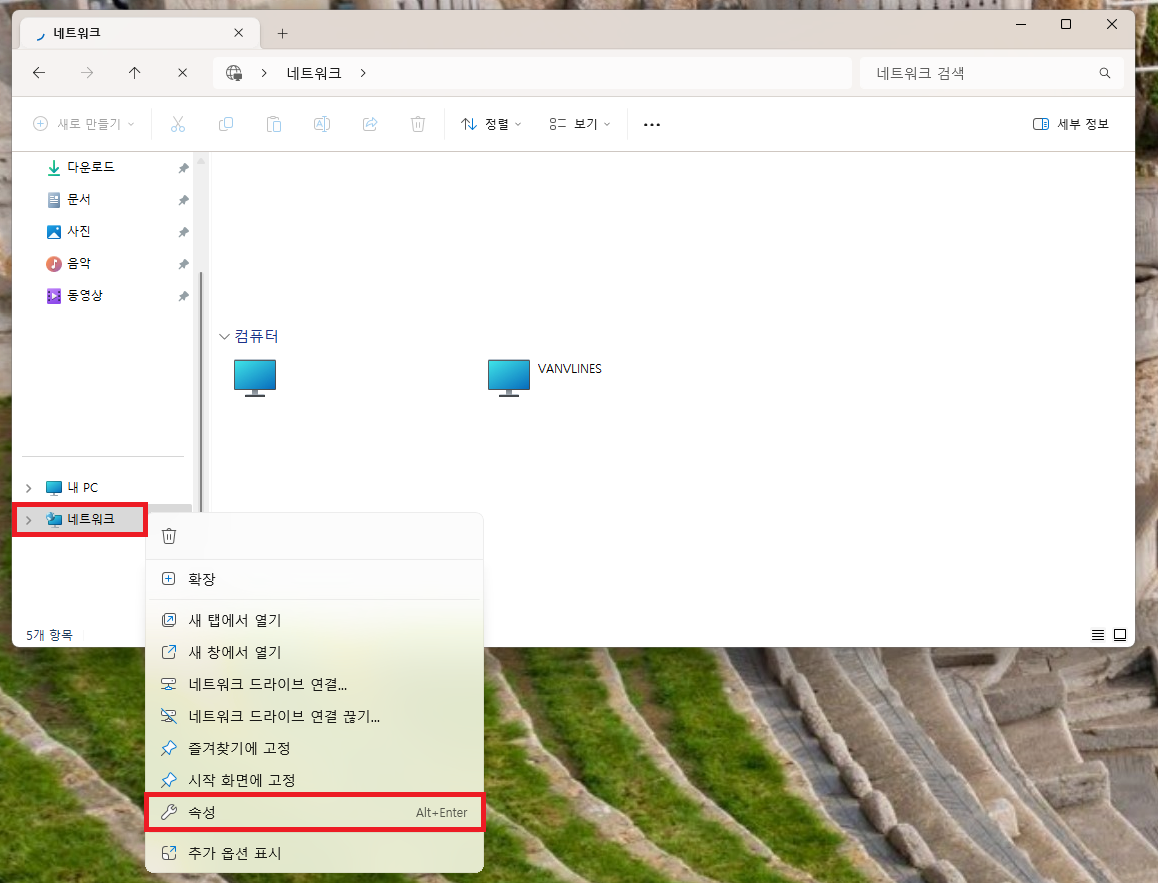Select the Cut icon in the toolbar
The width and height of the screenshot is (1158, 883).
pos(177,123)
